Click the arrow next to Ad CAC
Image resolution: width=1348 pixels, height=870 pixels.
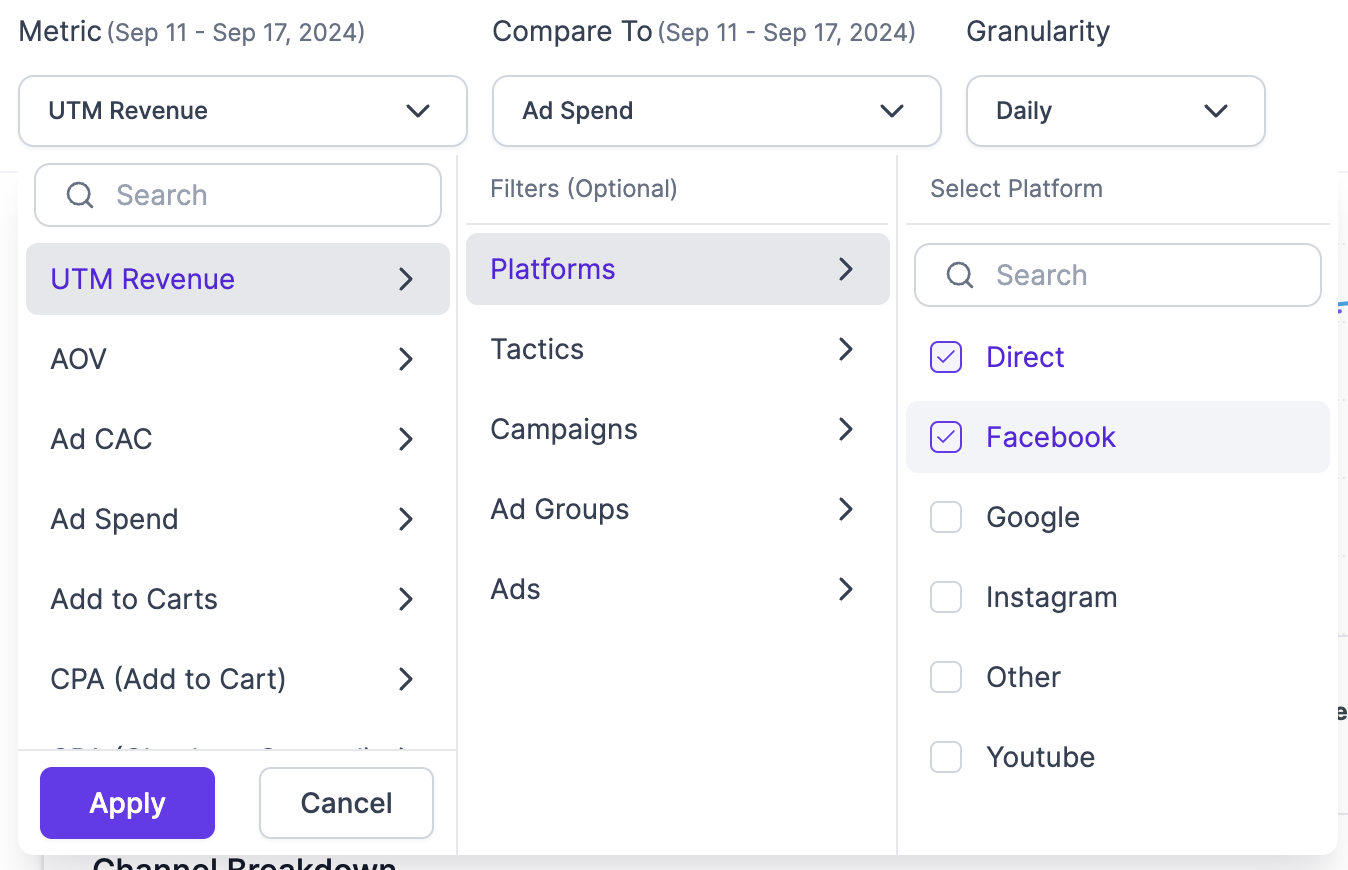click(406, 439)
